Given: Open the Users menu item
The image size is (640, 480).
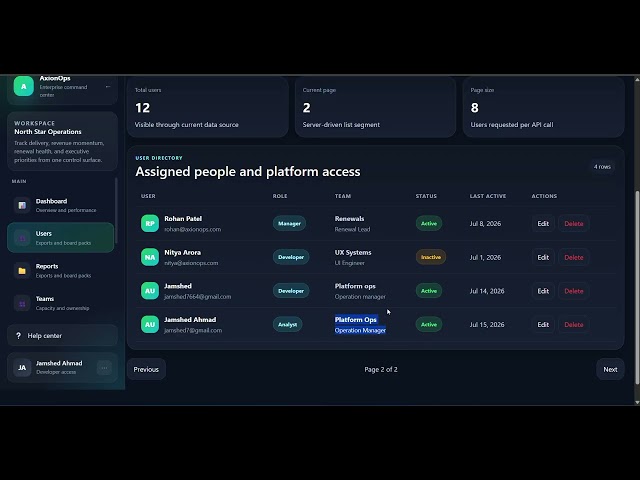Looking at the screenshot, I should (60, 238).
